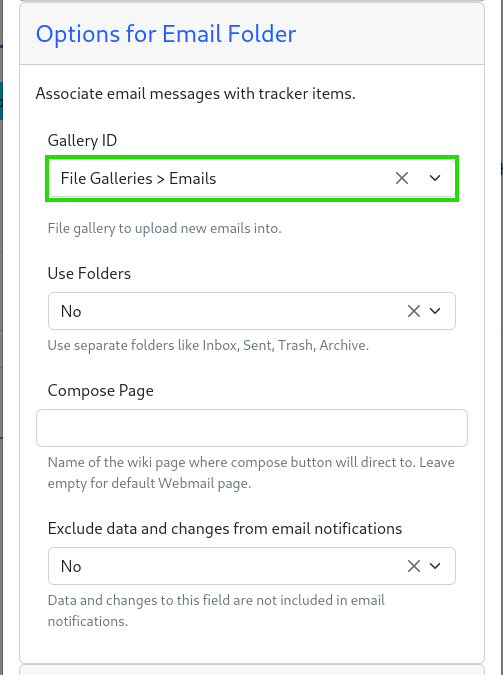Image resolution: width=503 pixels, height=675 pixels.
Task: Focus the Compose Page text field
Action: click(252, 428)
